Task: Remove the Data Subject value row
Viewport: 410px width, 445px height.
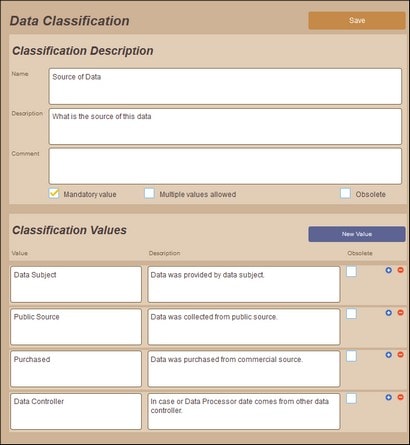Action: 400,270
